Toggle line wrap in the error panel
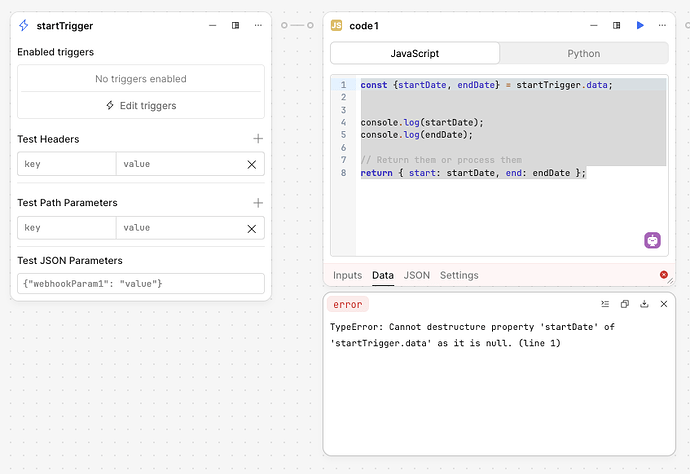The image size is (690, 474). (605, 304)
